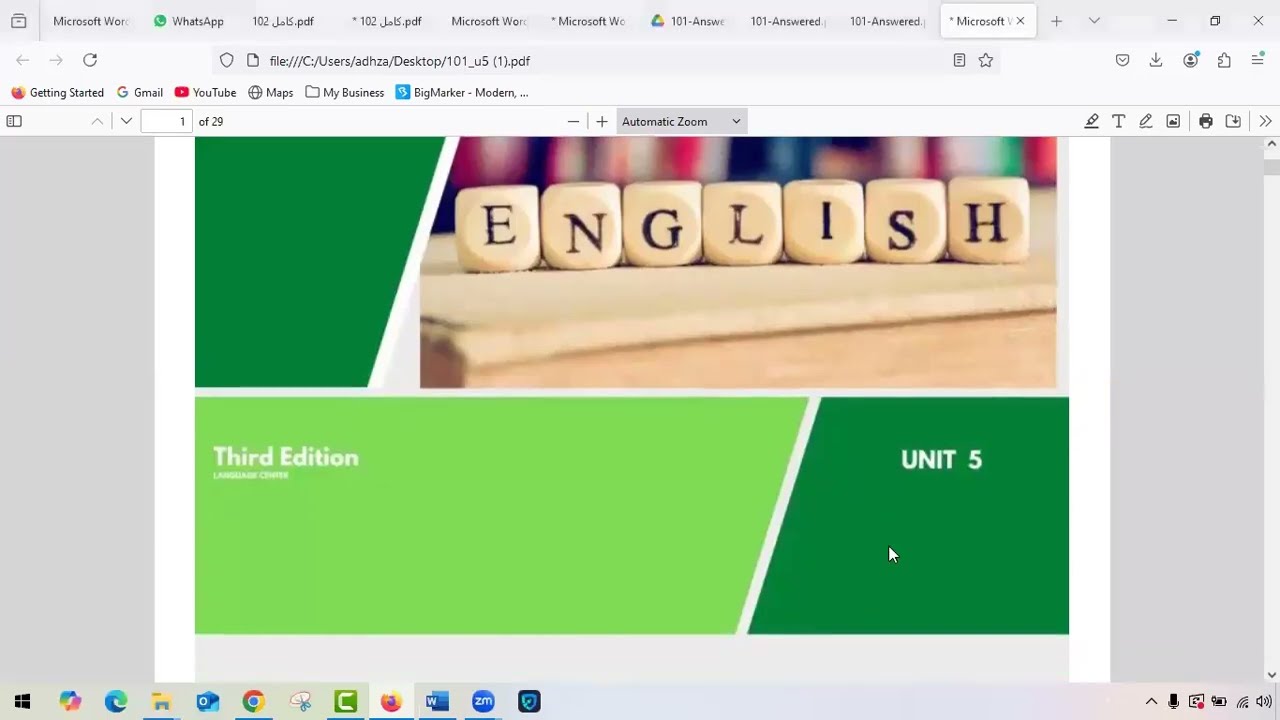Viewport: 1280px width, 720px height.
Task: Open the Firefox application menu
Action: (x=1258, y=60)
